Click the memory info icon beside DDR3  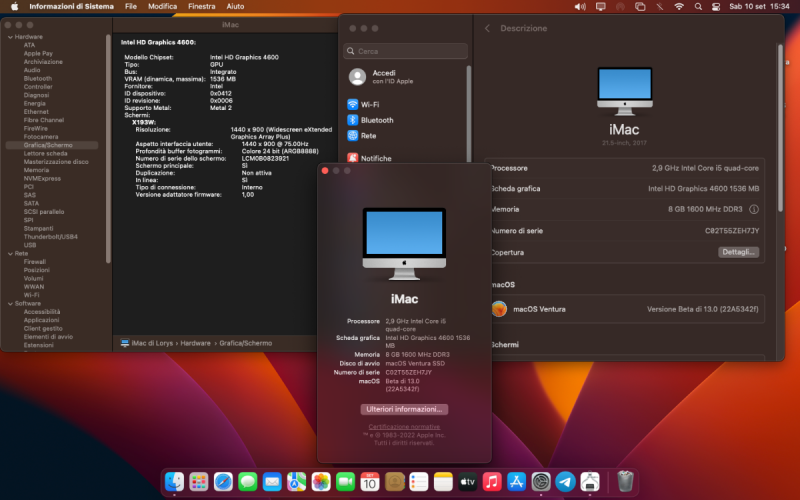(753, 209)
